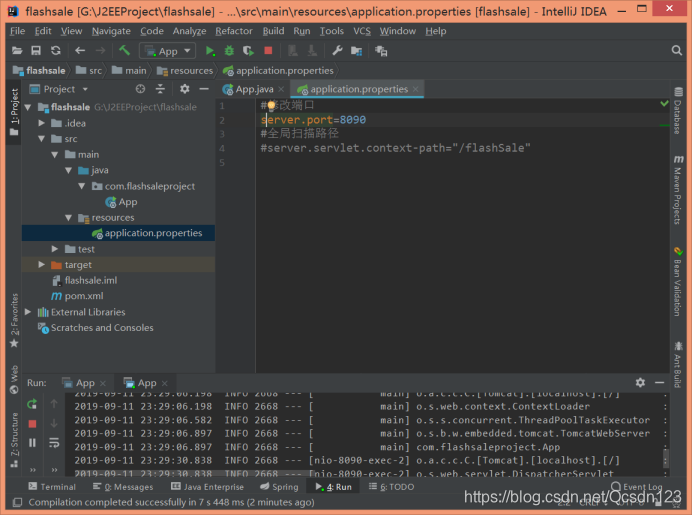Pause output in the Run panel
Viewport: 692px width, 516px height.
[32, 443]
